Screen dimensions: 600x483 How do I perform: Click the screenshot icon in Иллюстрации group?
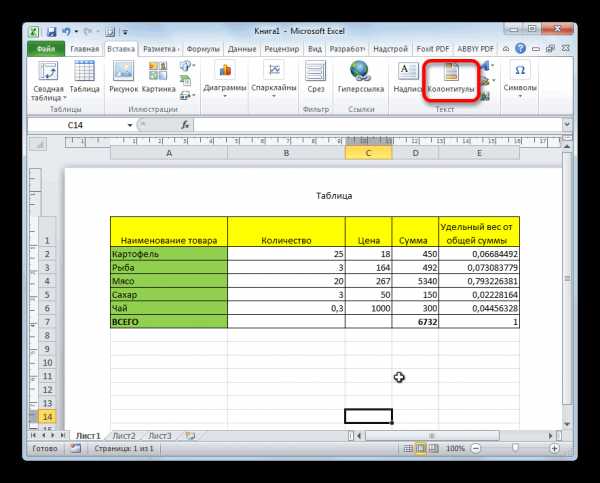pyautogui.click(x=186, y=95)
